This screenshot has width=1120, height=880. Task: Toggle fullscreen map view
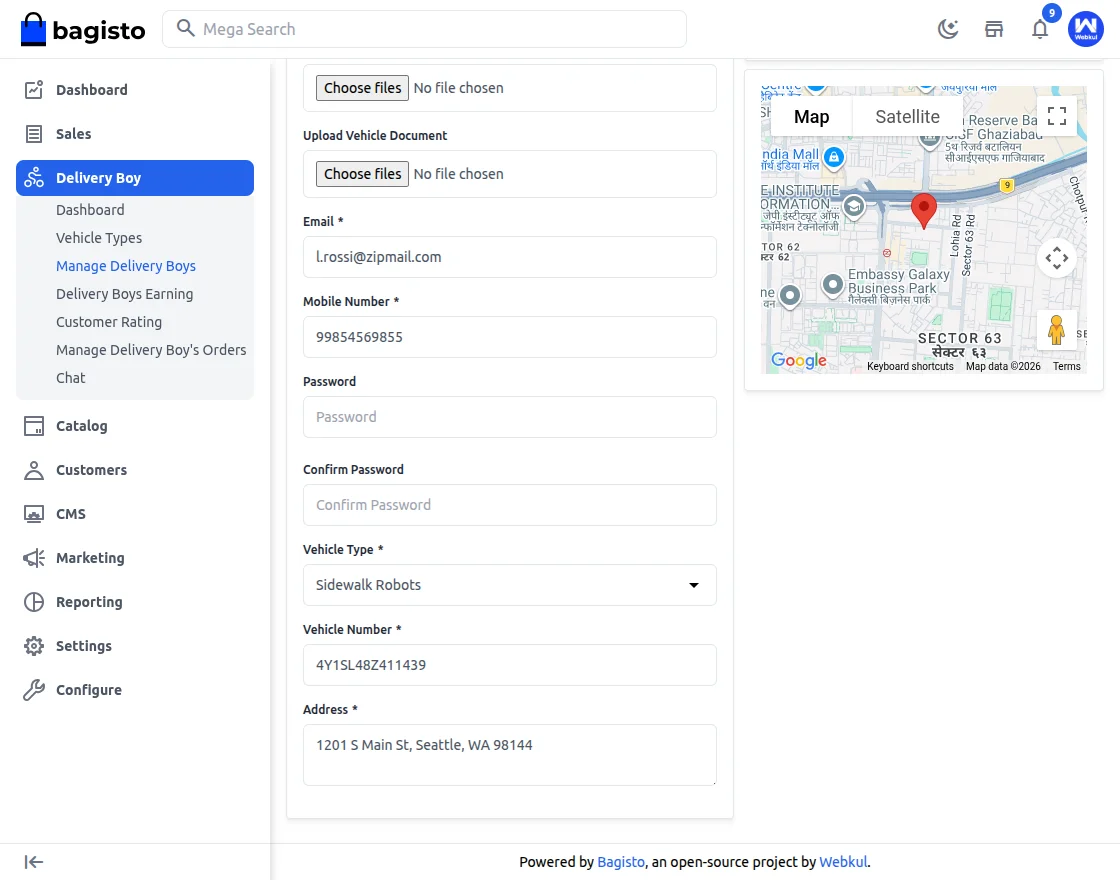coord(1057,116)
